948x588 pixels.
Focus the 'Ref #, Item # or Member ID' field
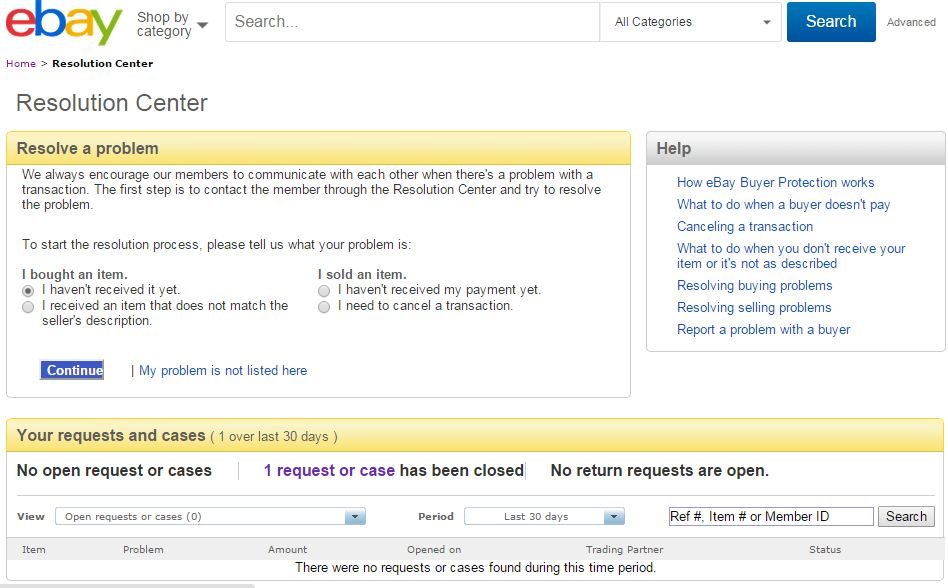click(x=771, y=516)
